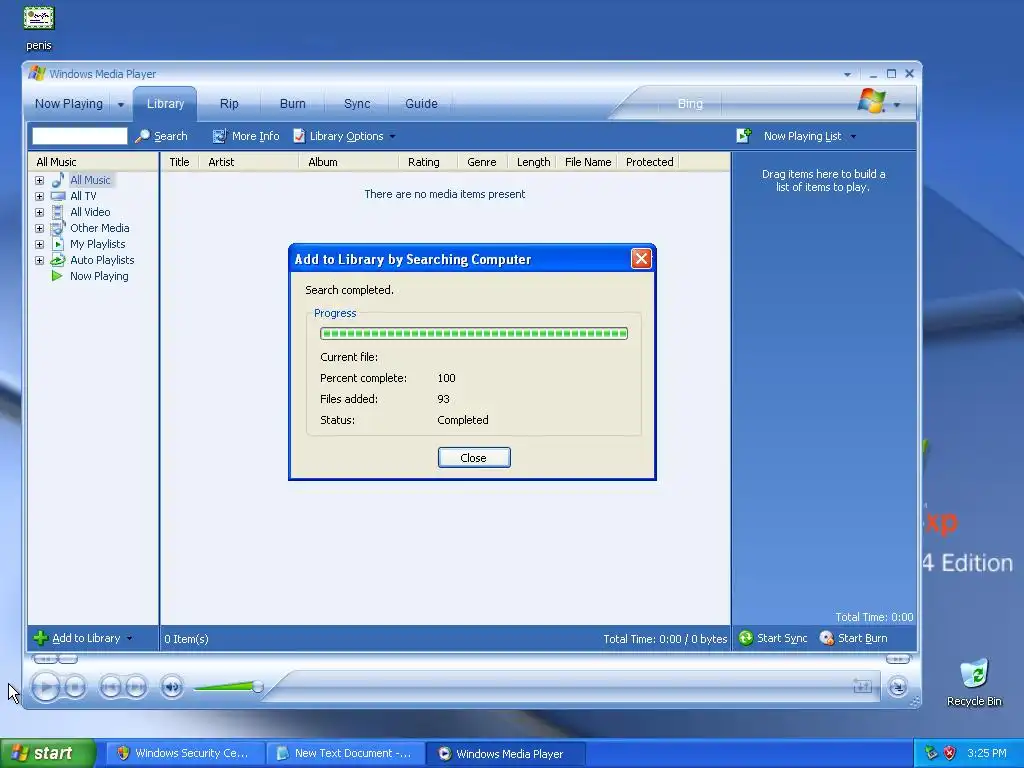Switch to the Rip tab
The image size is (1024, 768).
(x=229, y=104)
